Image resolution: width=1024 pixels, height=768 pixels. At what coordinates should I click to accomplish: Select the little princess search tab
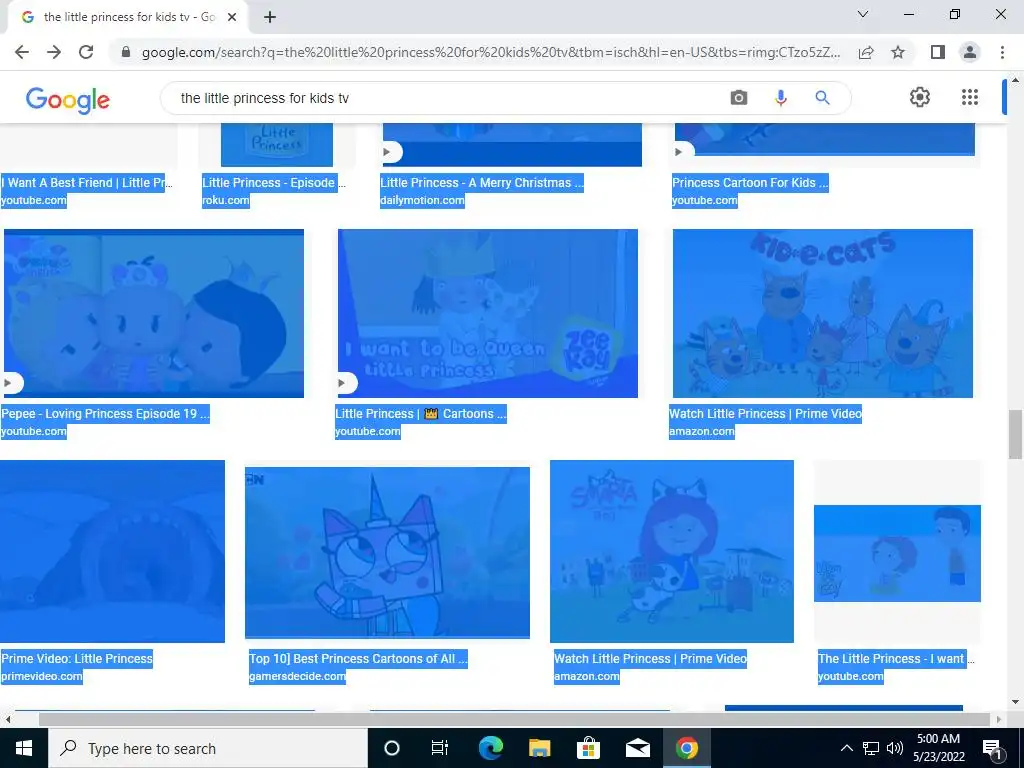tap(129, 17)
